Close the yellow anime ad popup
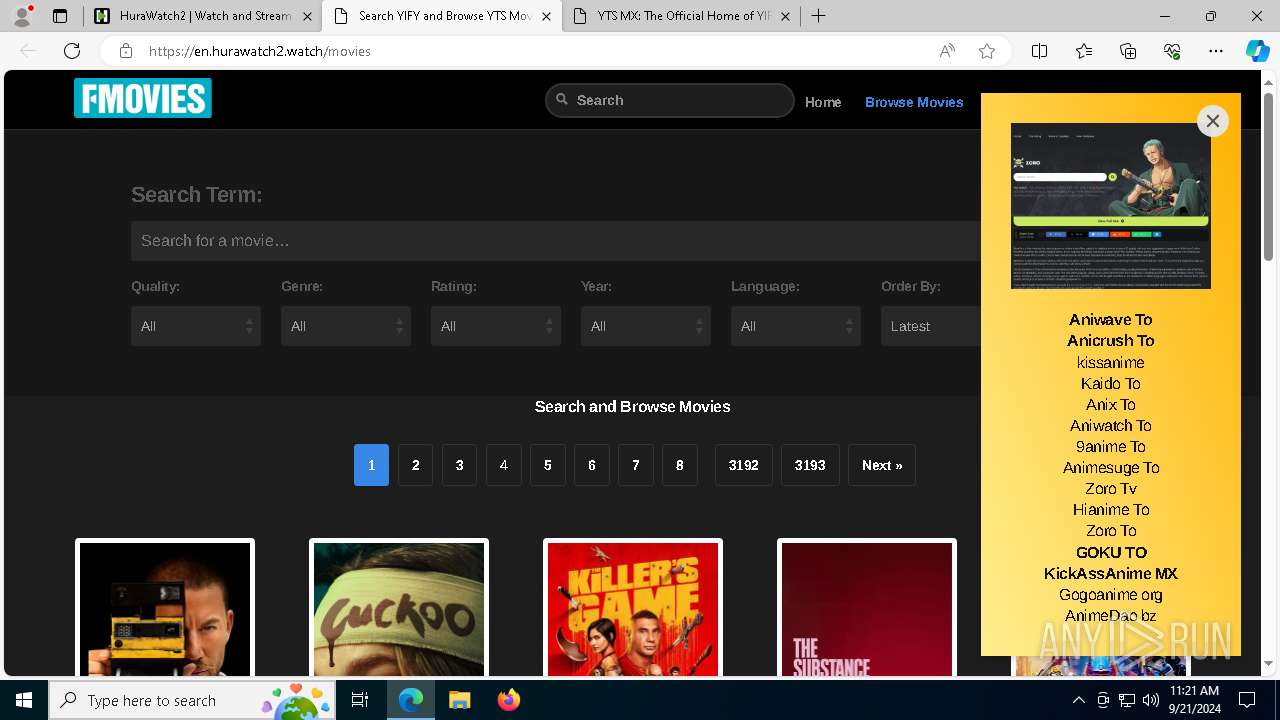 pyautogui.click(x=1212, y=121)
